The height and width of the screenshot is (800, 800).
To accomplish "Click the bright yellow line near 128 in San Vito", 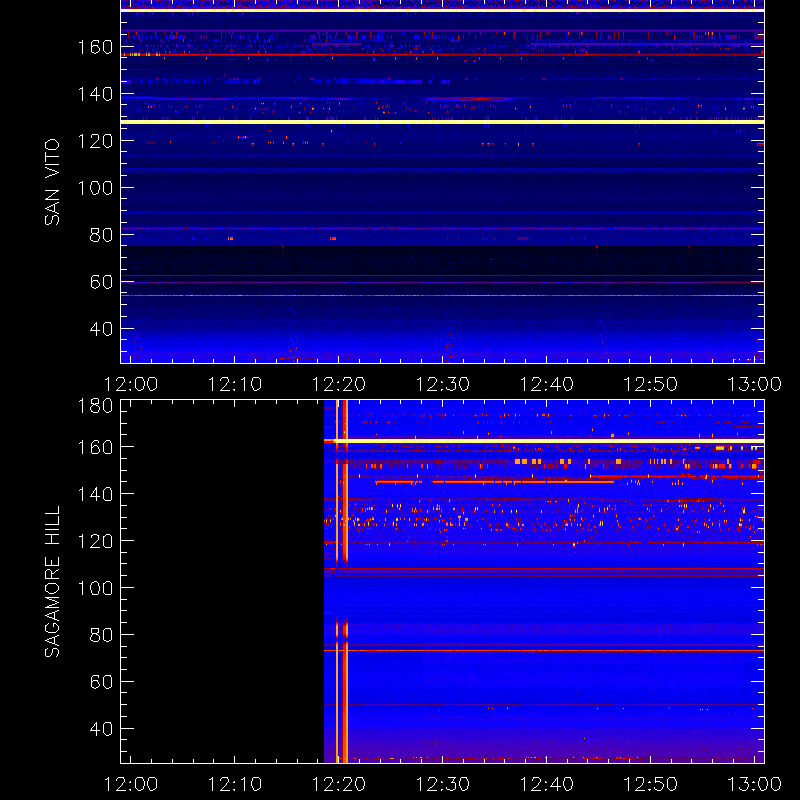I will click(x=442, y=122).
